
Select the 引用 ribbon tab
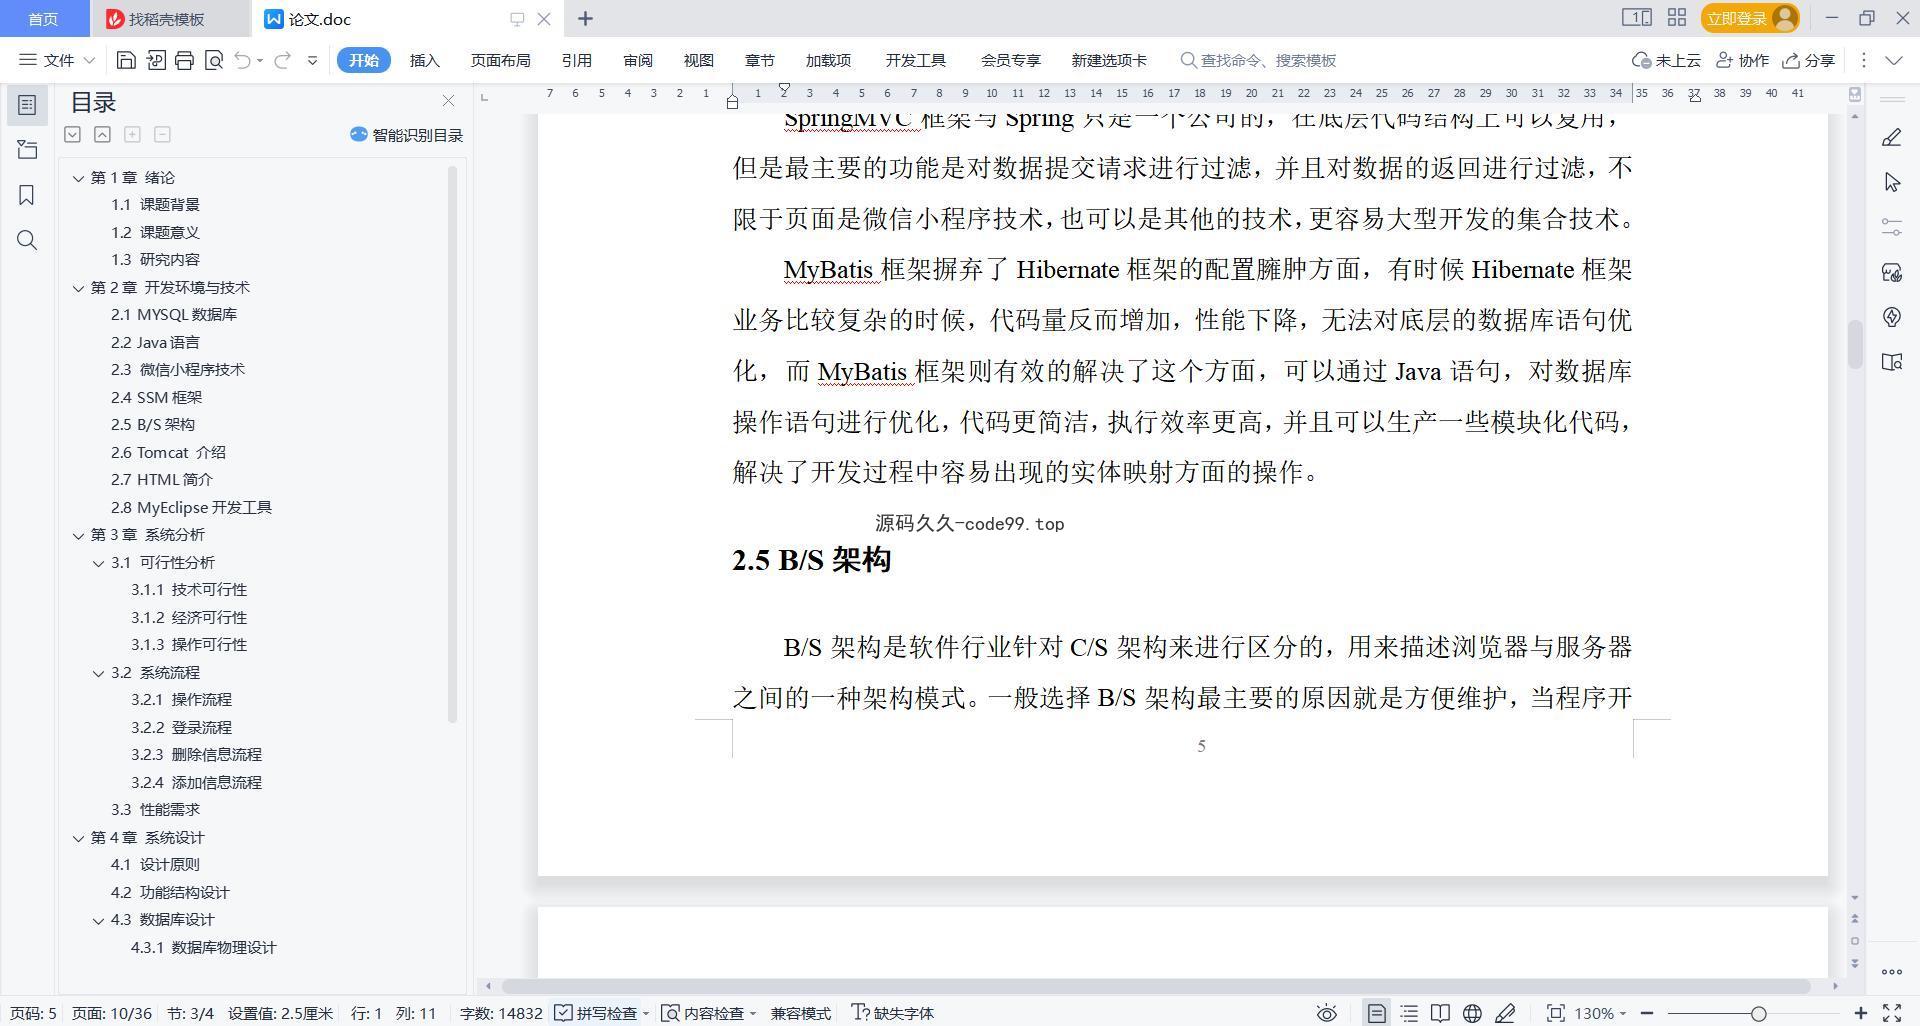(x=576, y=60)
